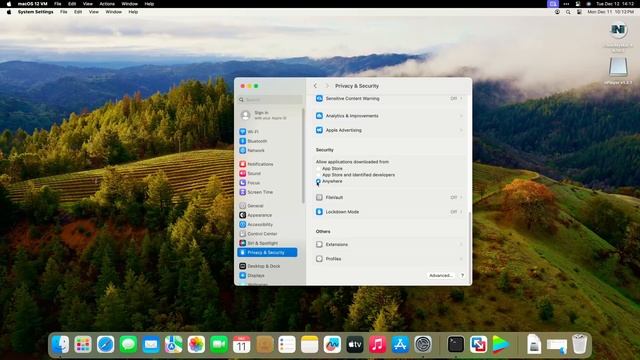Screen dimensions: 640x360
Task: Expand the Lockdown Mode row chevron
Action: coord(462,212)
